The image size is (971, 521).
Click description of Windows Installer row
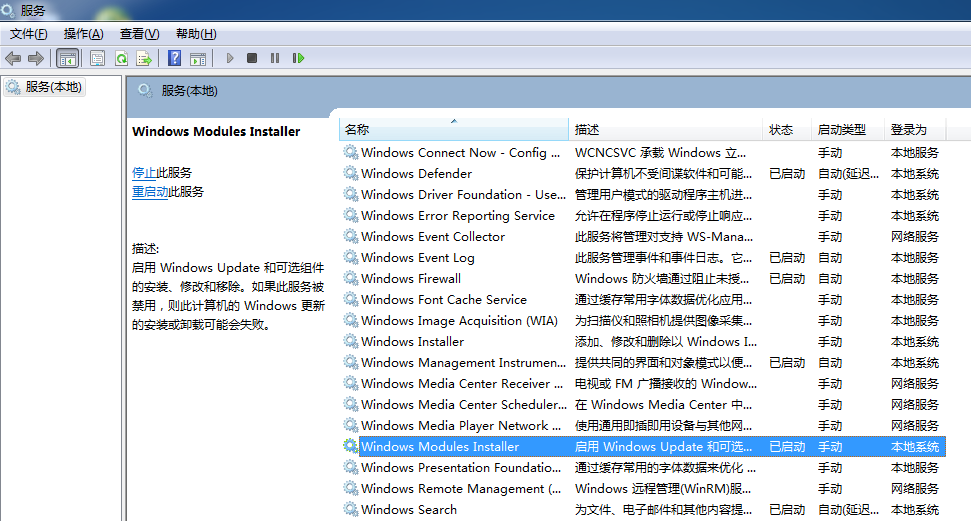(x=665, y=341)
